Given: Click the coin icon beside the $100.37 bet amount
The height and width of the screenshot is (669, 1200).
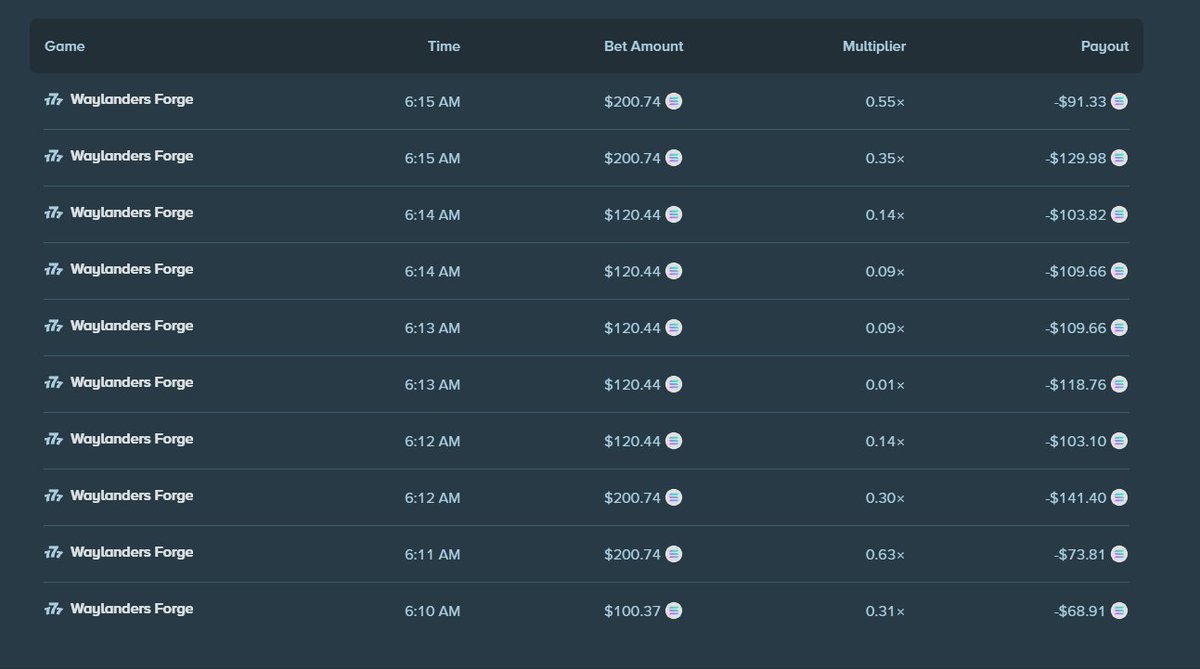Looking at the screenshot, I should tap(674, 610).
